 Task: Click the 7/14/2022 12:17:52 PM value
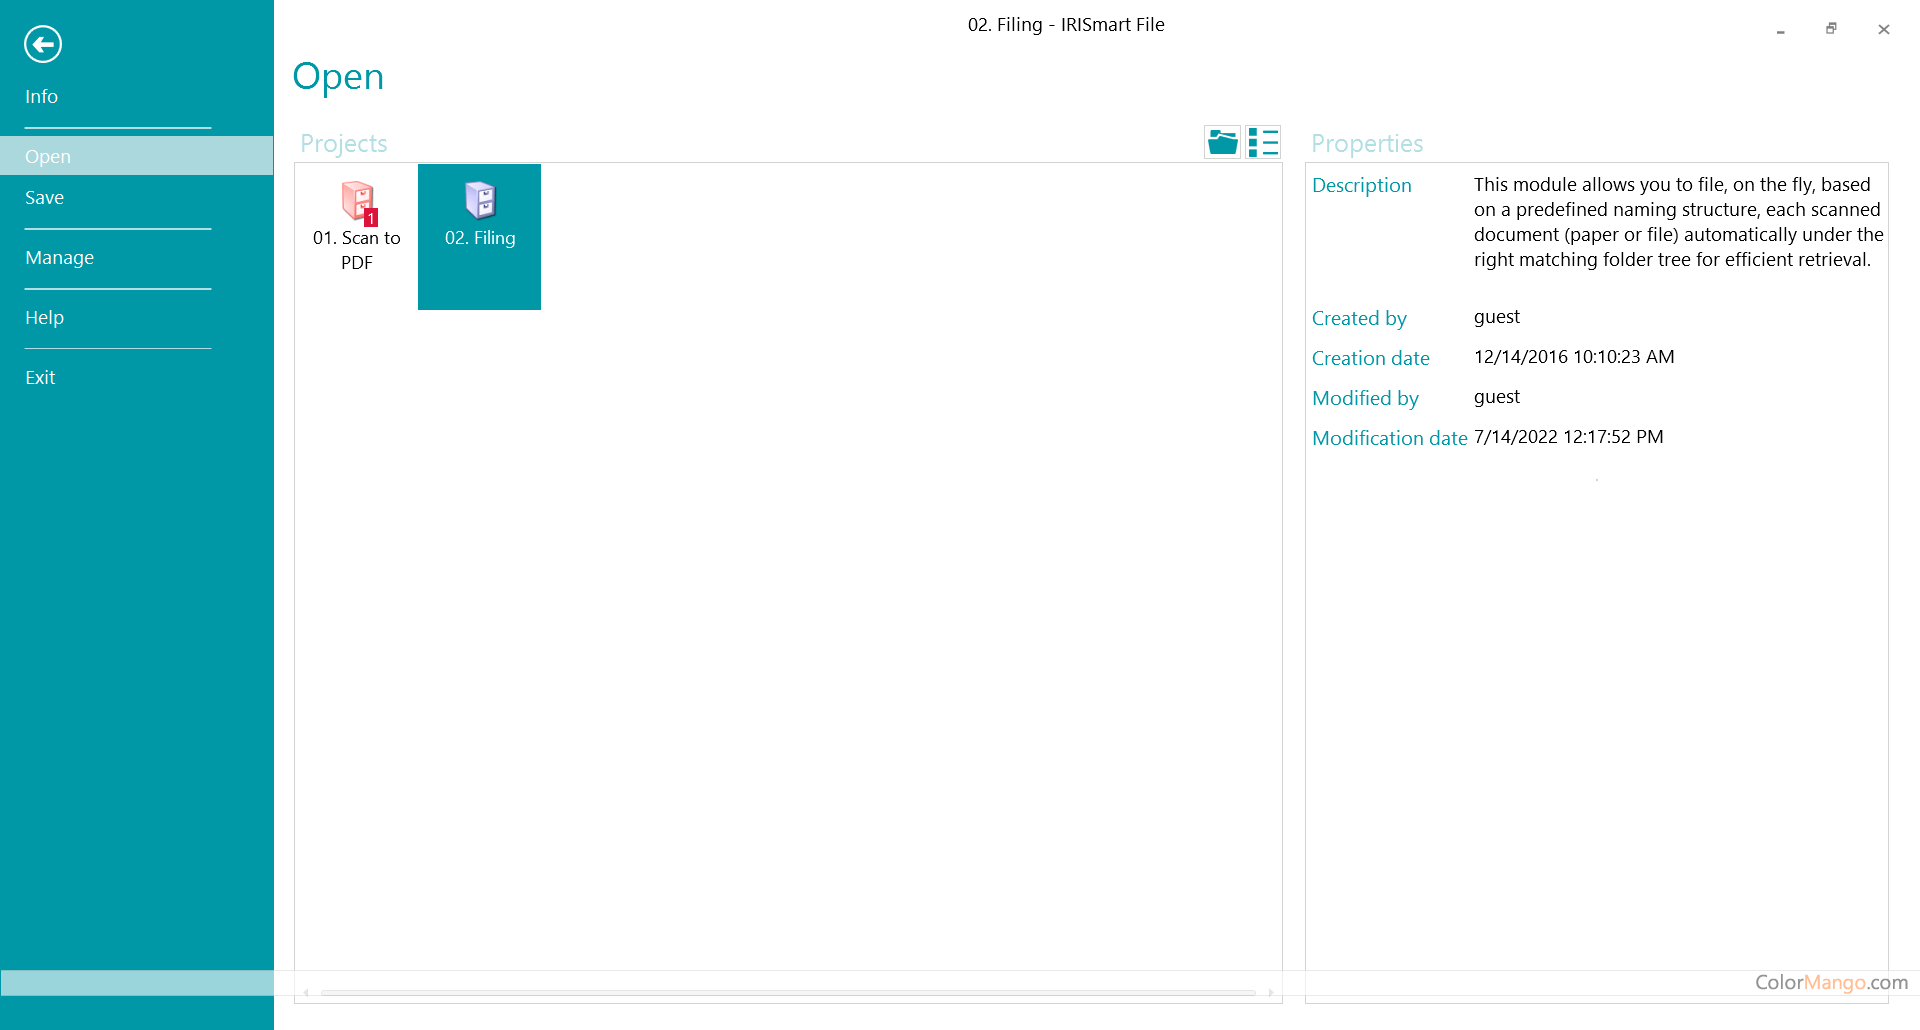1568,437
